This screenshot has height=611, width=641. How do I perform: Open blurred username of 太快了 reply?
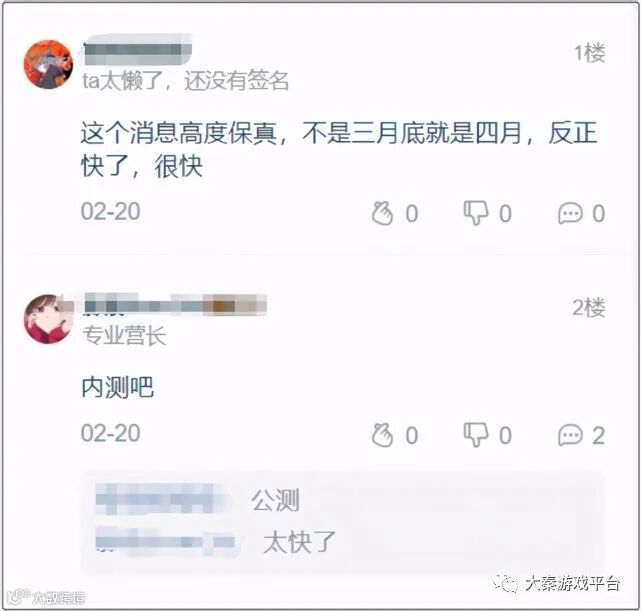(165, 541)
